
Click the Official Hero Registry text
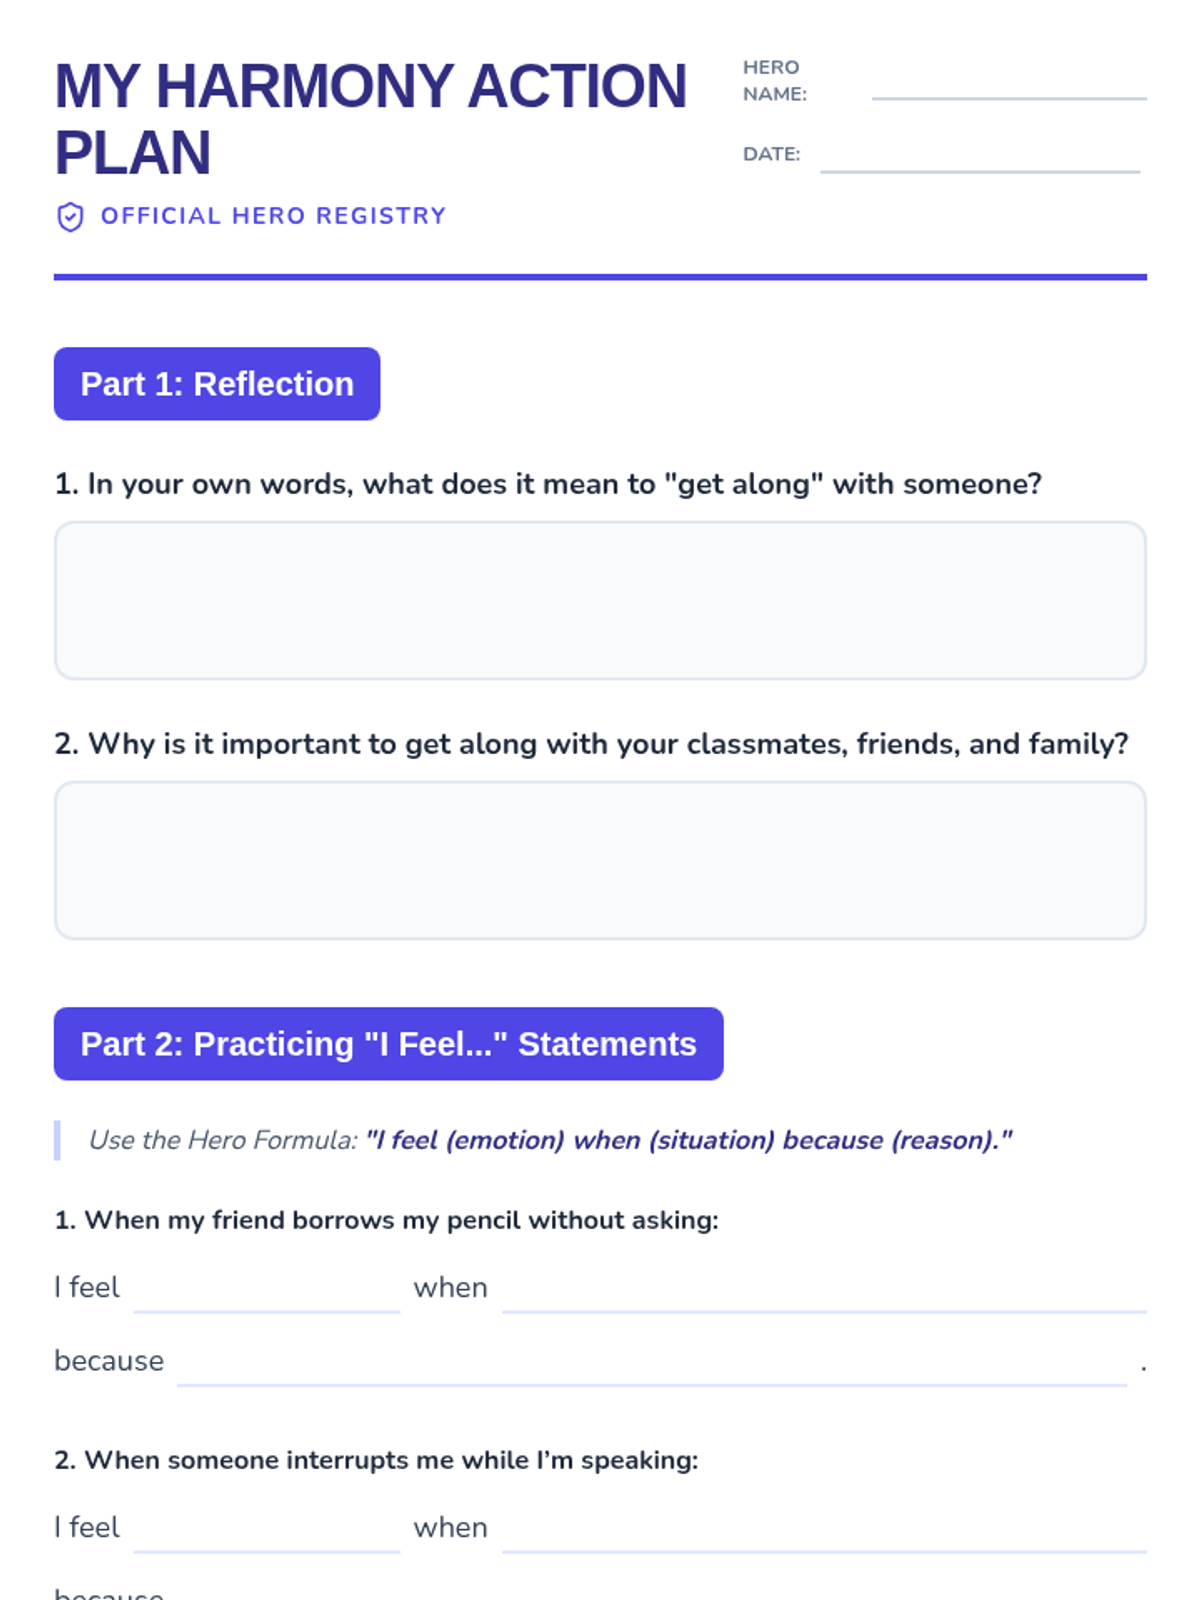click(273, 216)
